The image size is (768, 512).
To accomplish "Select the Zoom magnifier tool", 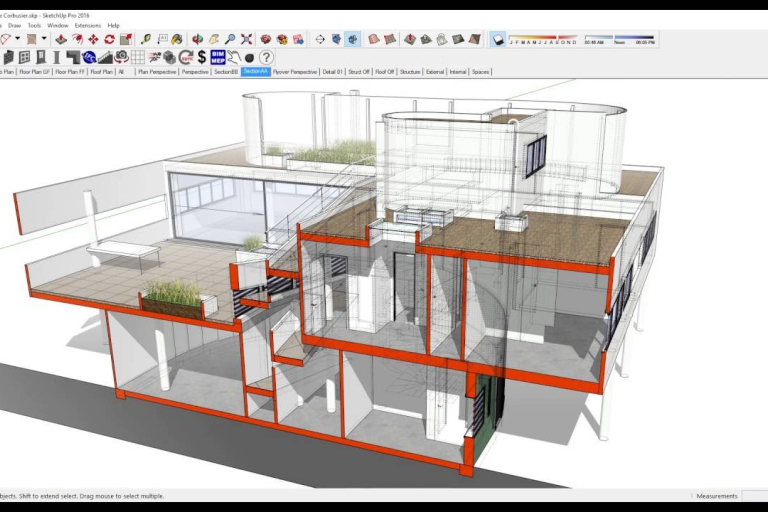I will [230, 39].
